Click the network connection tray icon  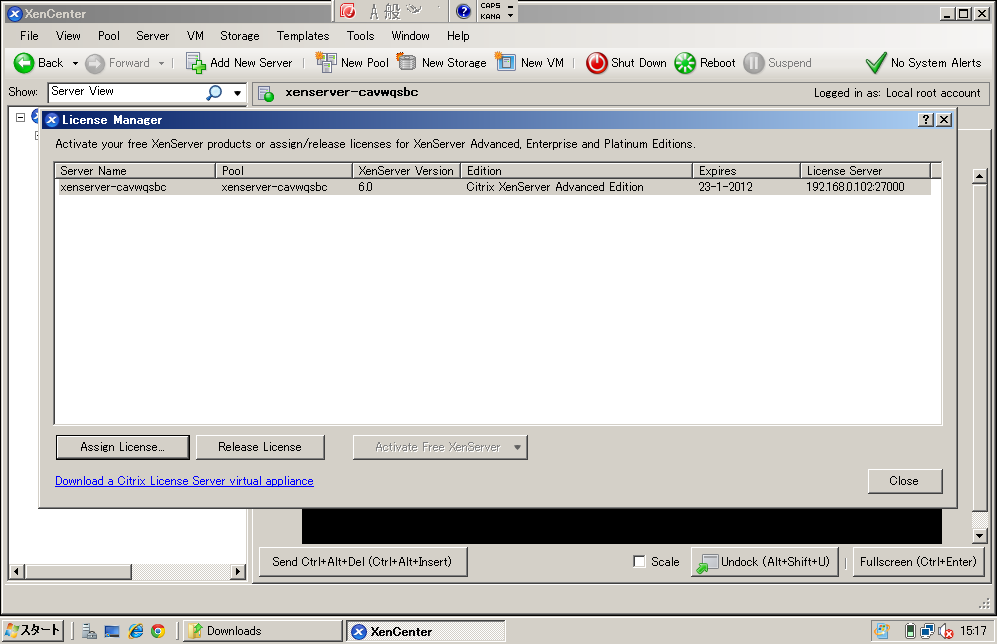(927, 631)
